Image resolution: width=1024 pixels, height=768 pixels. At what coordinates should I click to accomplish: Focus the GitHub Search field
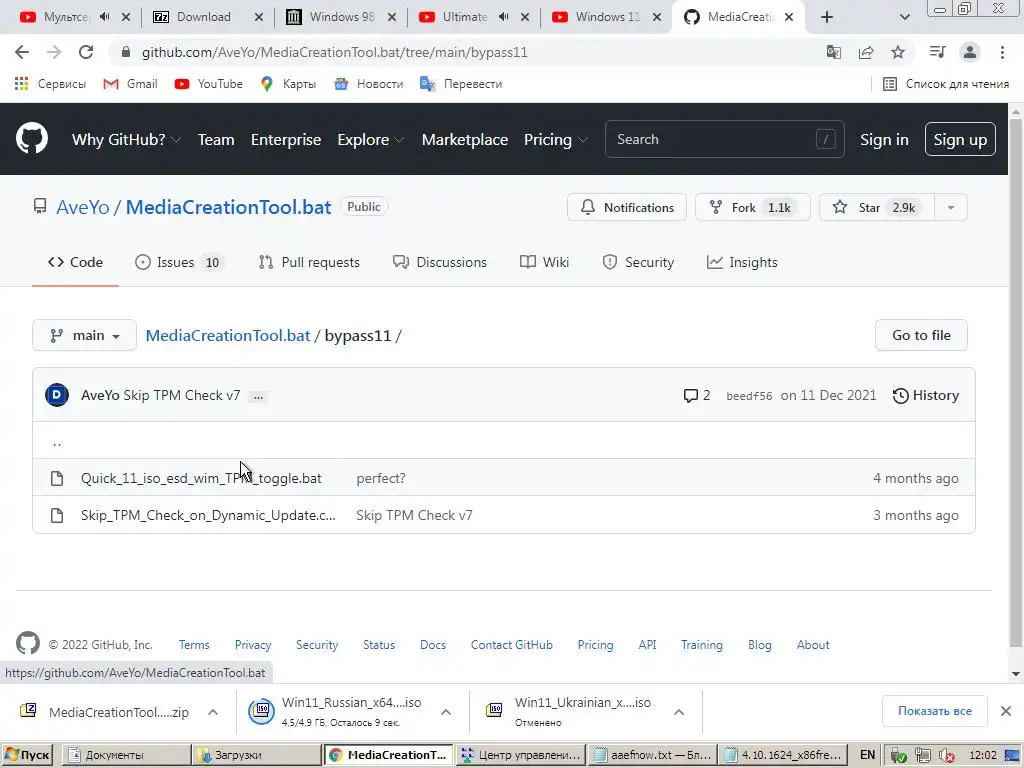pyautogui.click(x=724, y=139)
